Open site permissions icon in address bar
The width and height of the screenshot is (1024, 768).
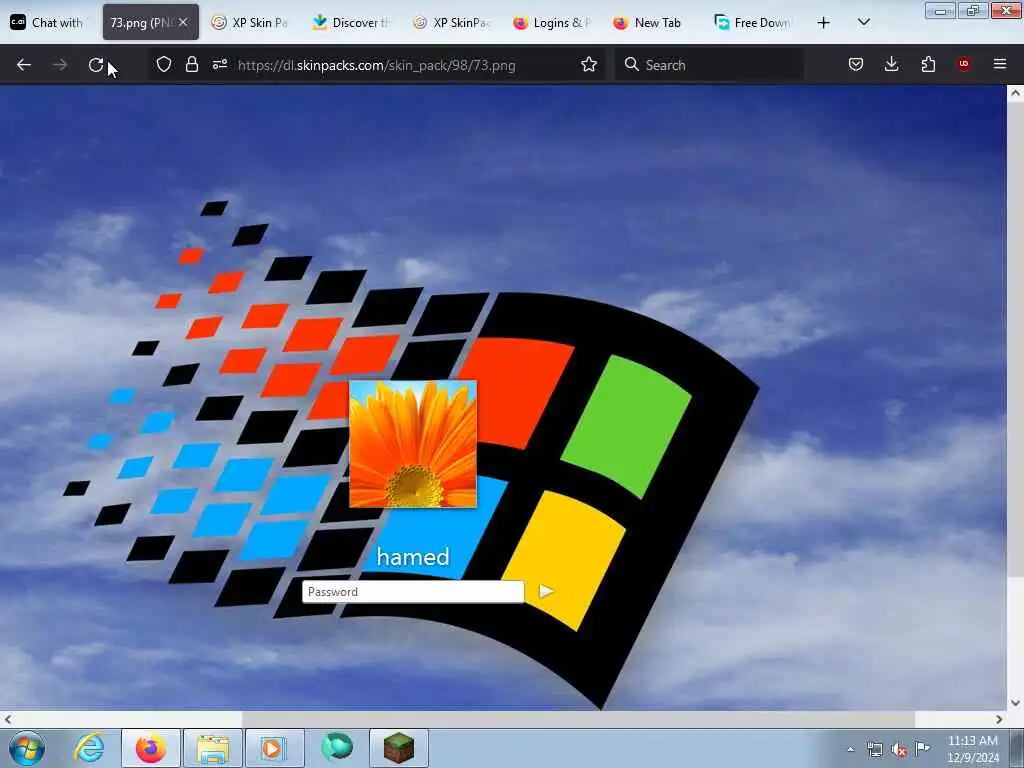220,65
